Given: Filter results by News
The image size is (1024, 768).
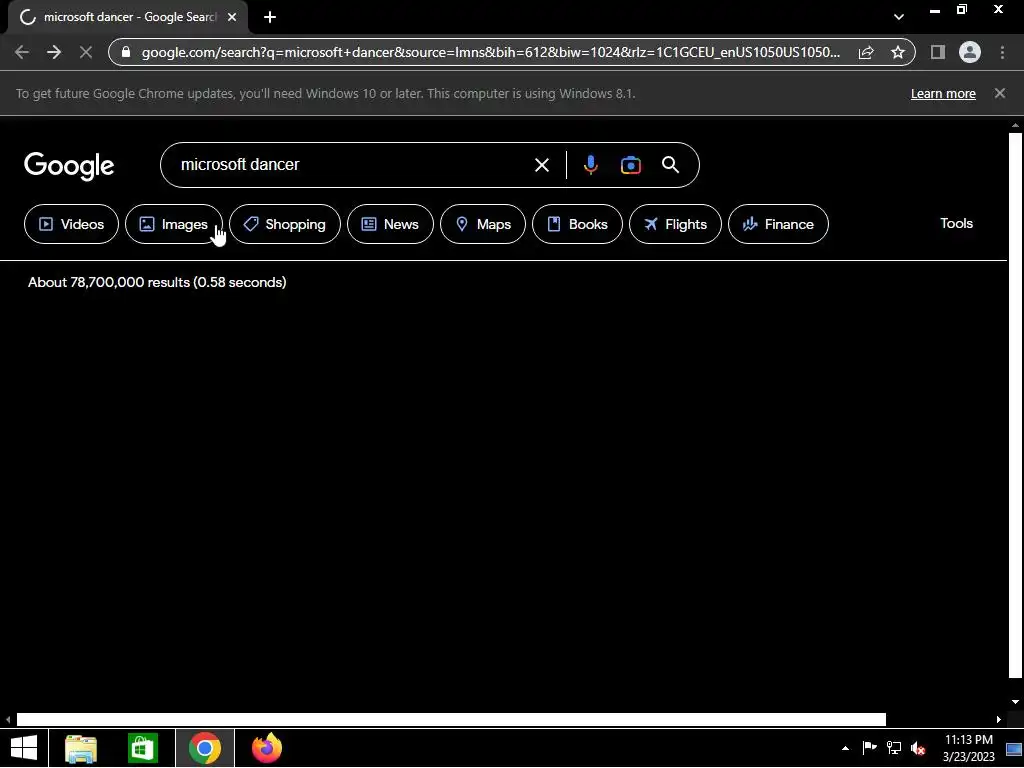Looking at the screenshot, I should point(391,224).
